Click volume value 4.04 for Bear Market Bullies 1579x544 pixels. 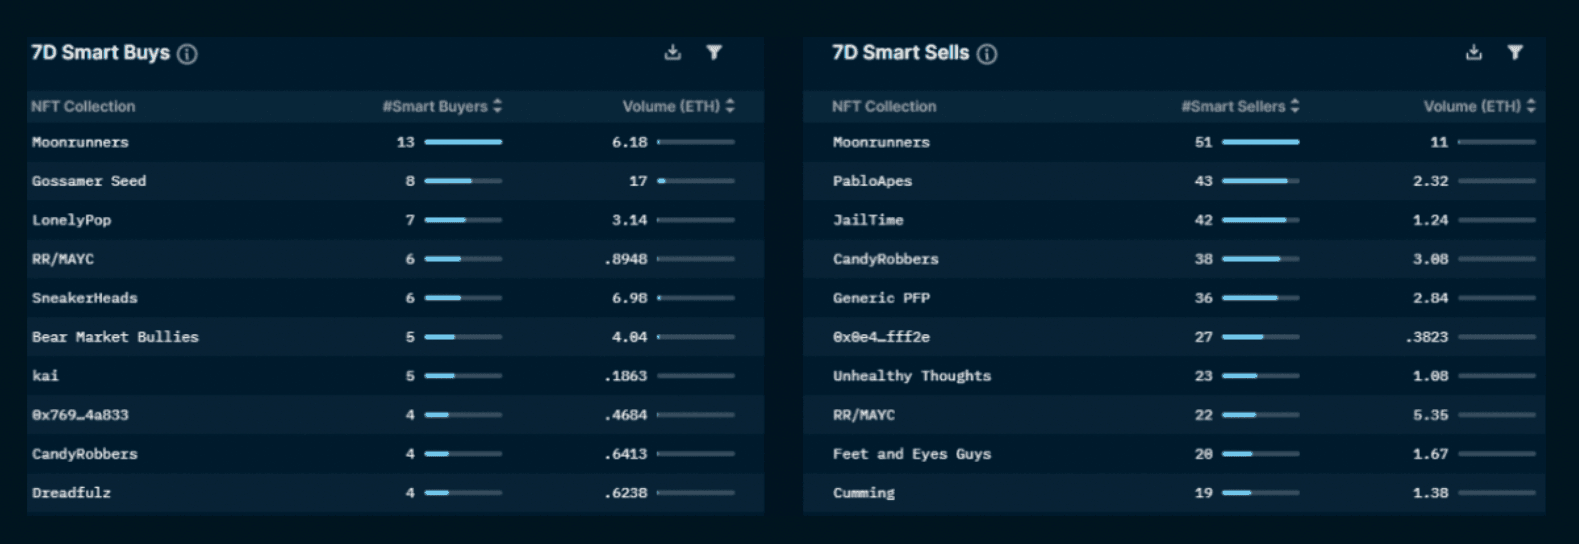[x=630, y=337]
